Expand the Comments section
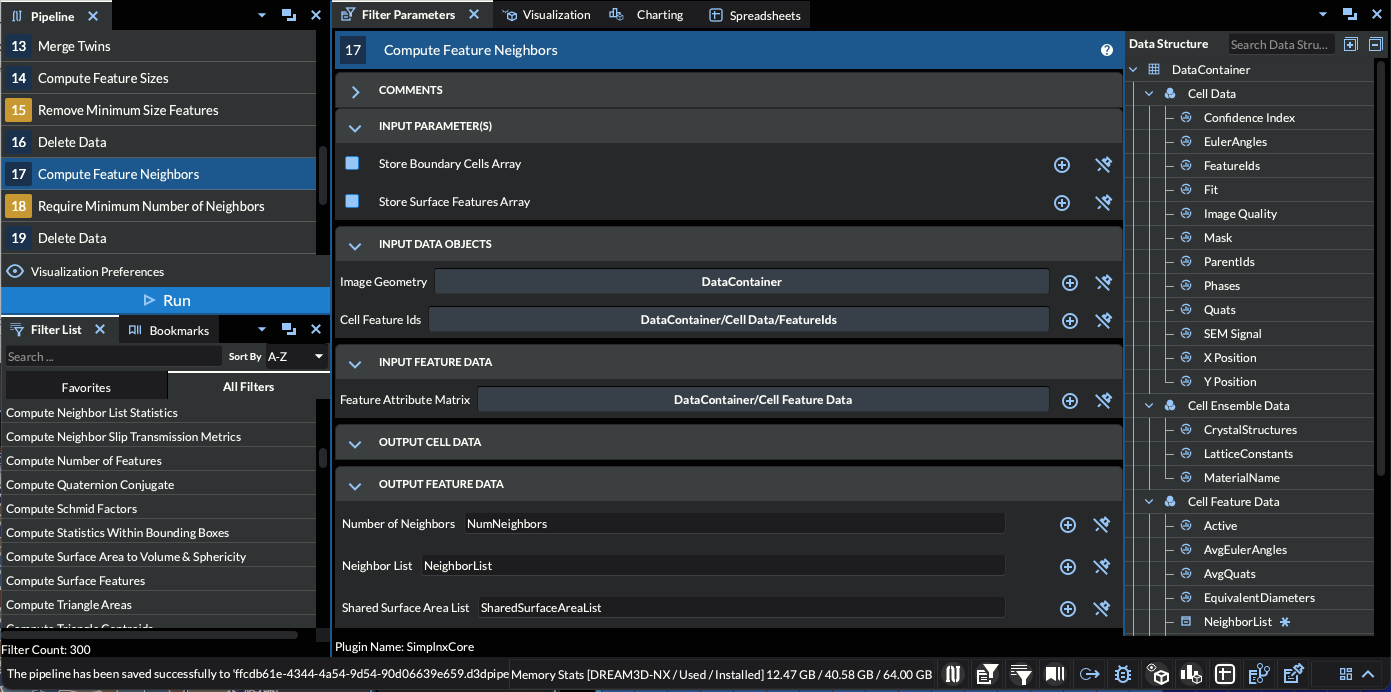This screenshot has width=1391, height=692. tap(355, 91)
